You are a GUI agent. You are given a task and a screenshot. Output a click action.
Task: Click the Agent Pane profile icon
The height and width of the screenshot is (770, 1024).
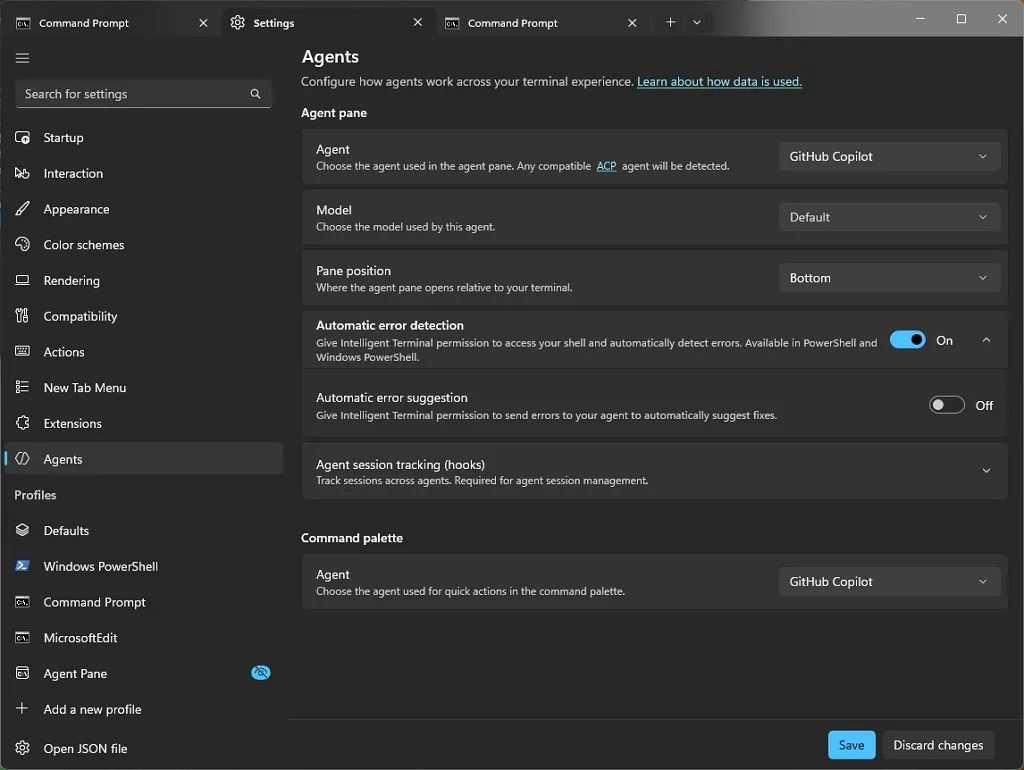(22, 673)
